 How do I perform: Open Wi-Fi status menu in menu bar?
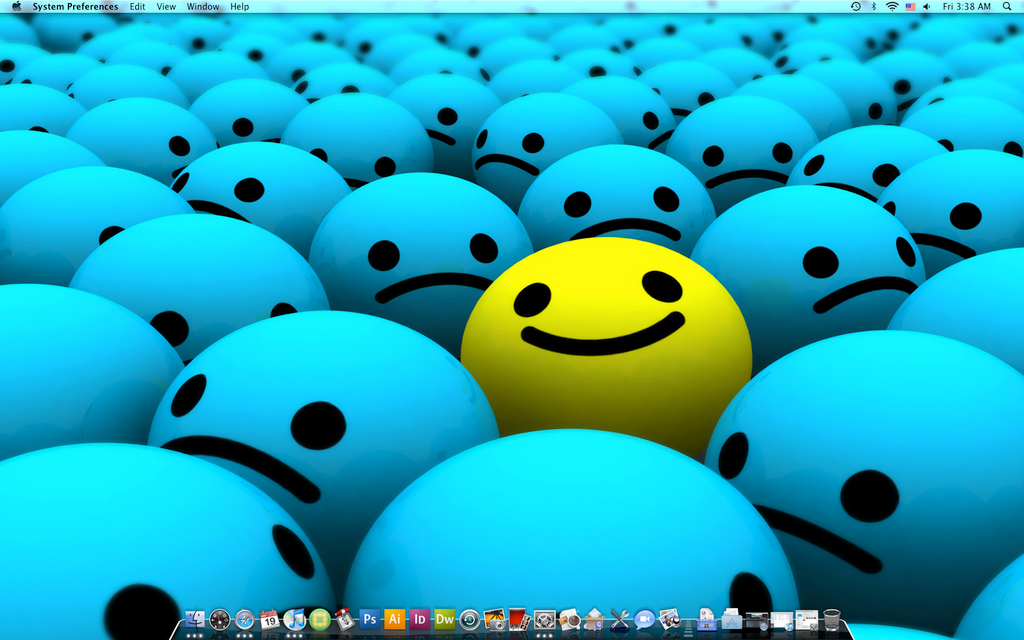(891, 7)
